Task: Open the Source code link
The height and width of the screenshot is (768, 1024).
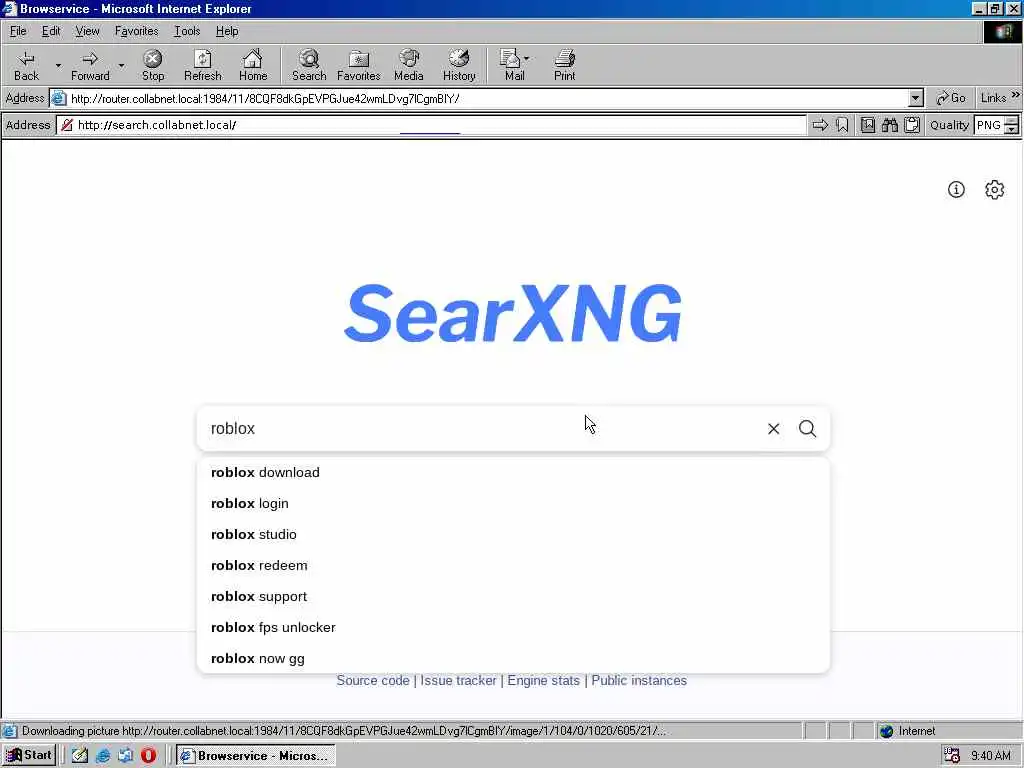Action: 373,680
